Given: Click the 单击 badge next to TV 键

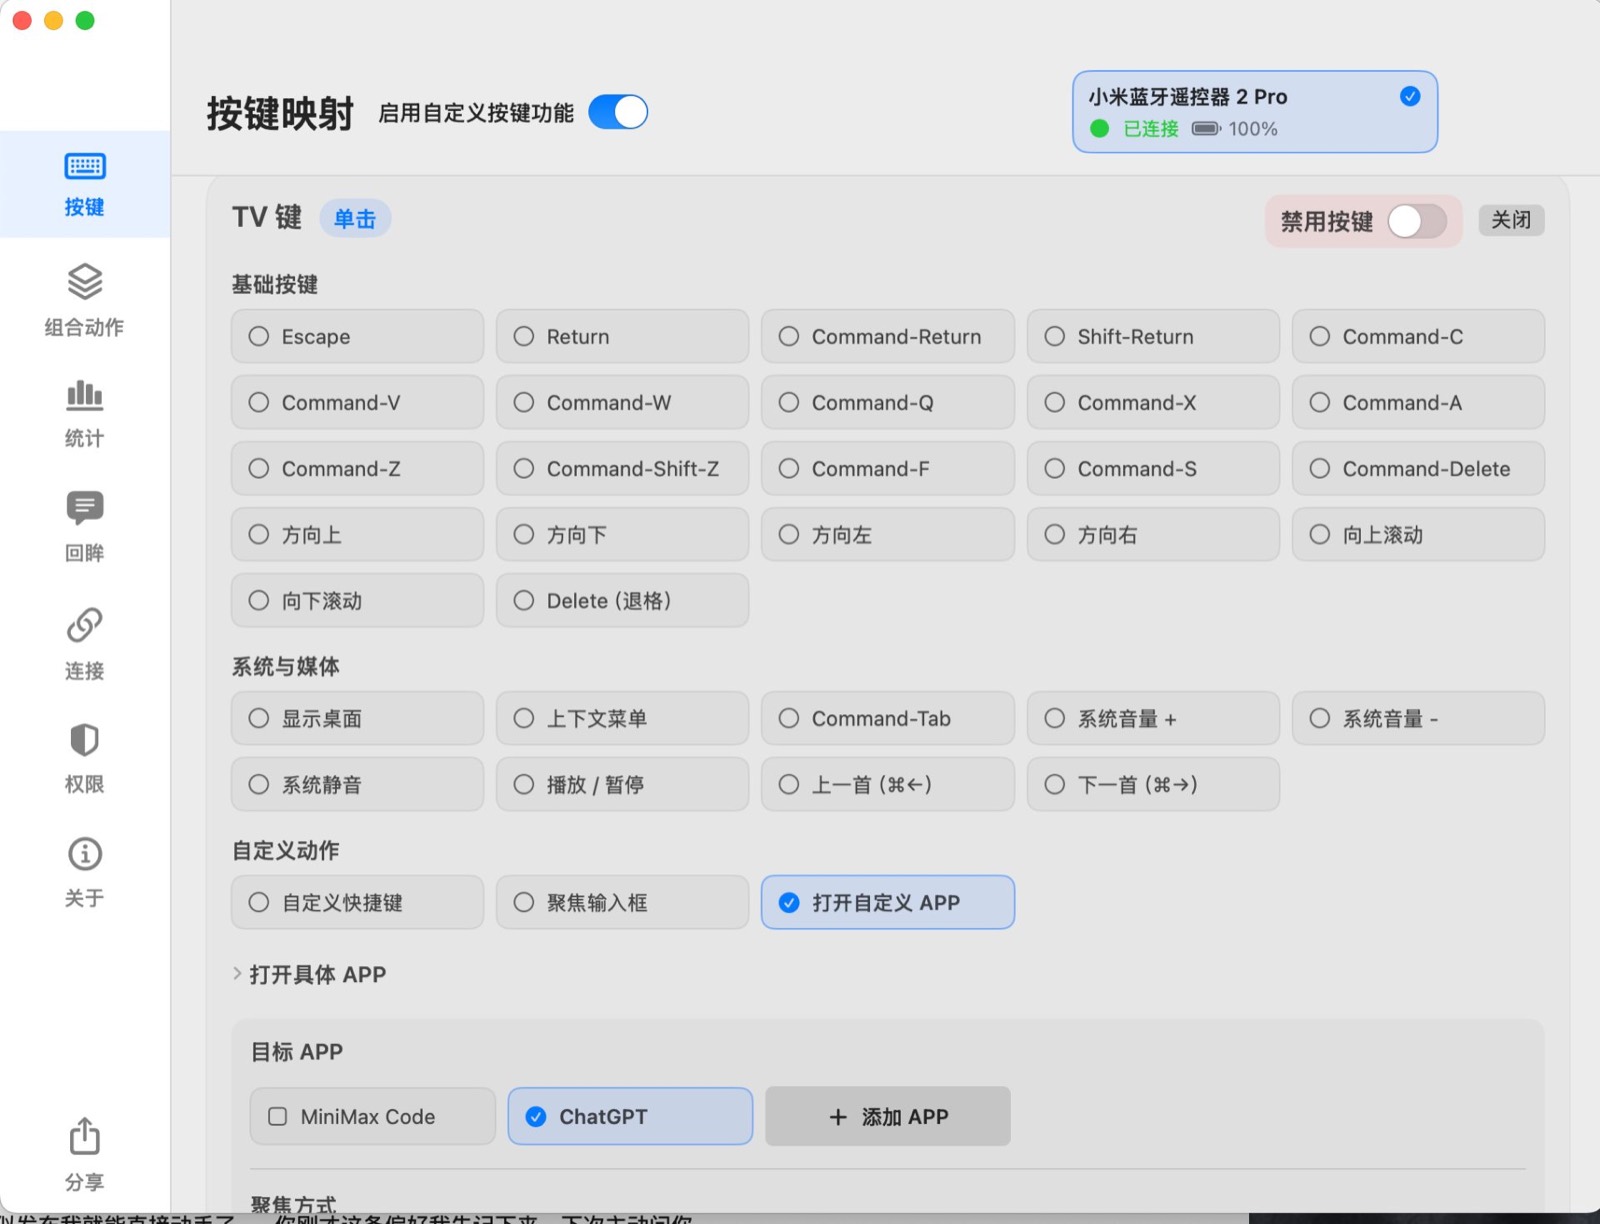Looking at the screenshot, I should coord(355,219).
